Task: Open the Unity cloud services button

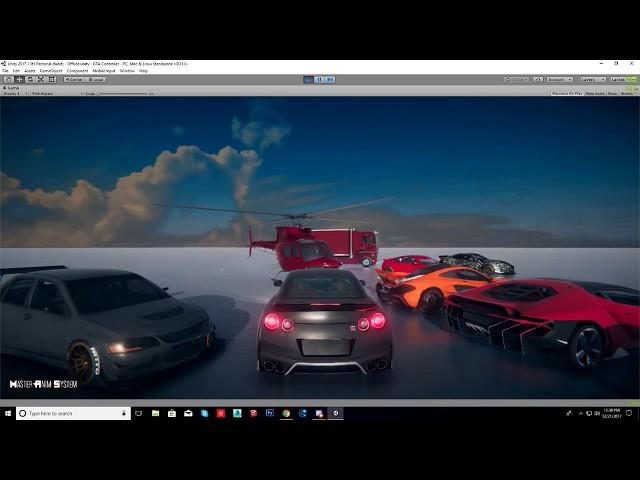Action: pyautogui.click(x=538, y=80)
